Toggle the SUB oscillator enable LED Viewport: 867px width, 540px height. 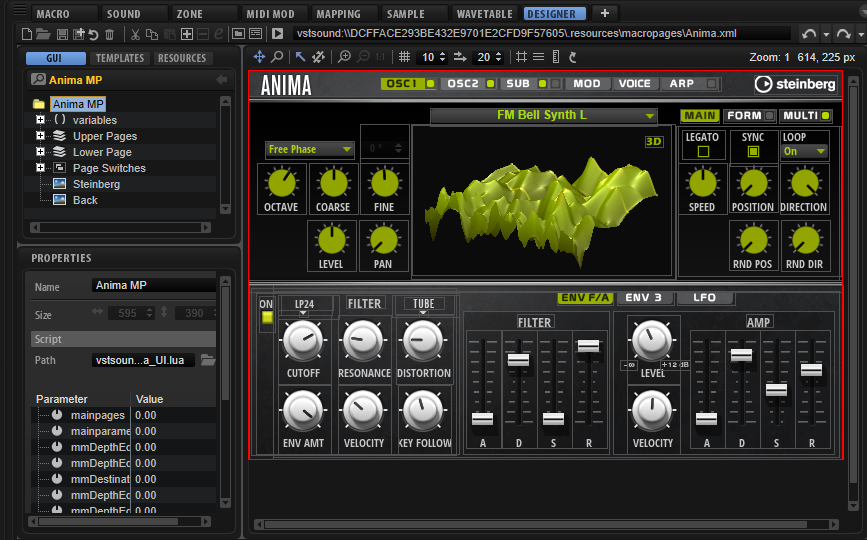[542, 84]
